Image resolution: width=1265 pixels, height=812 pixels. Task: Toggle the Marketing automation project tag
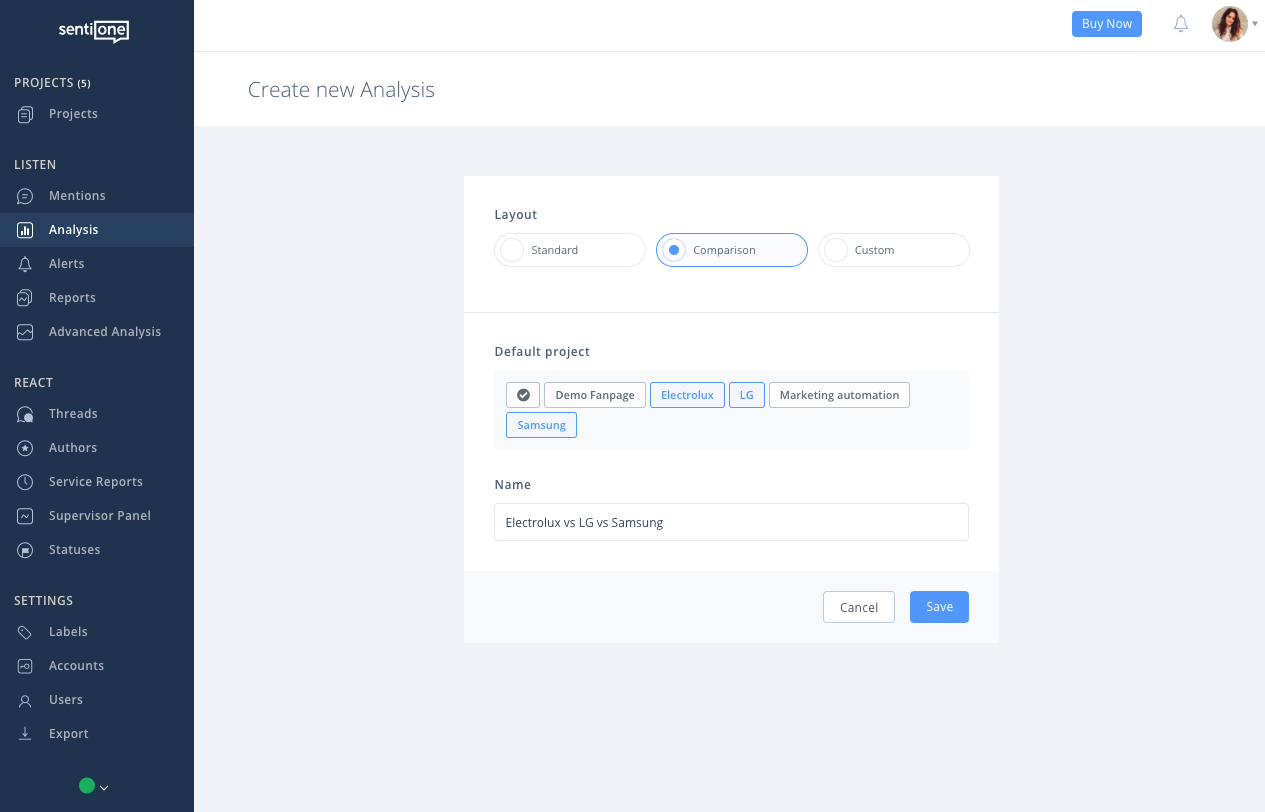click(839, 395)
